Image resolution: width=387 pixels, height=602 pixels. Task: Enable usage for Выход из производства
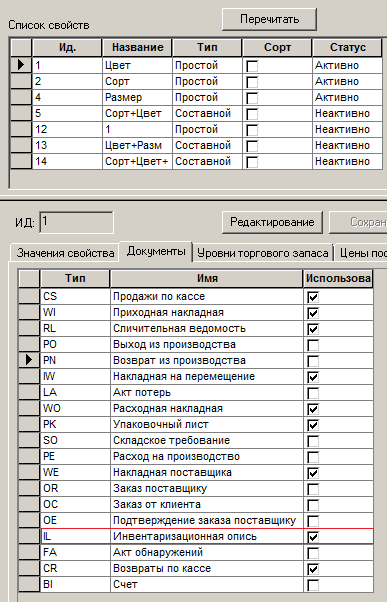(x=313, y=345)
